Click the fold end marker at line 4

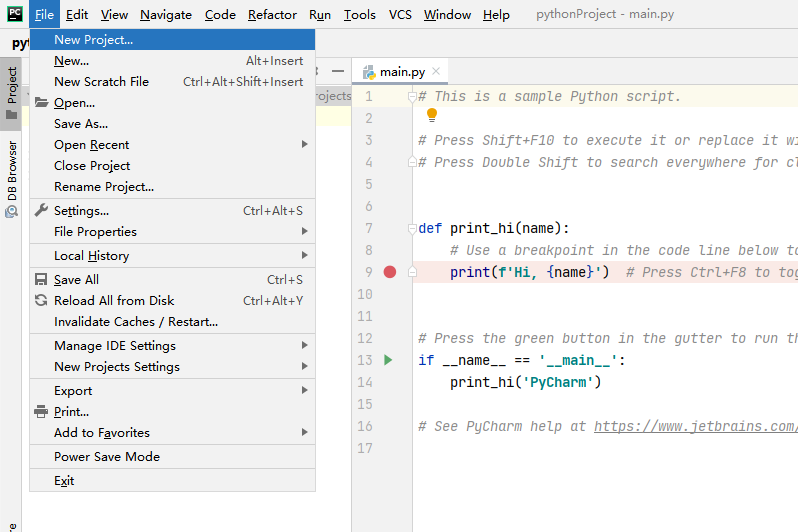pos(412,162)
